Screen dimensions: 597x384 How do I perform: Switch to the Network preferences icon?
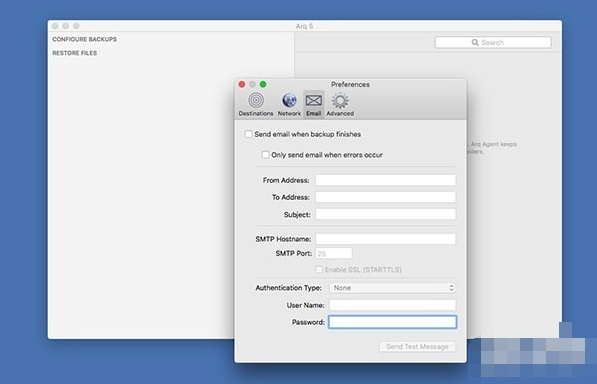(x=289, y=100)
